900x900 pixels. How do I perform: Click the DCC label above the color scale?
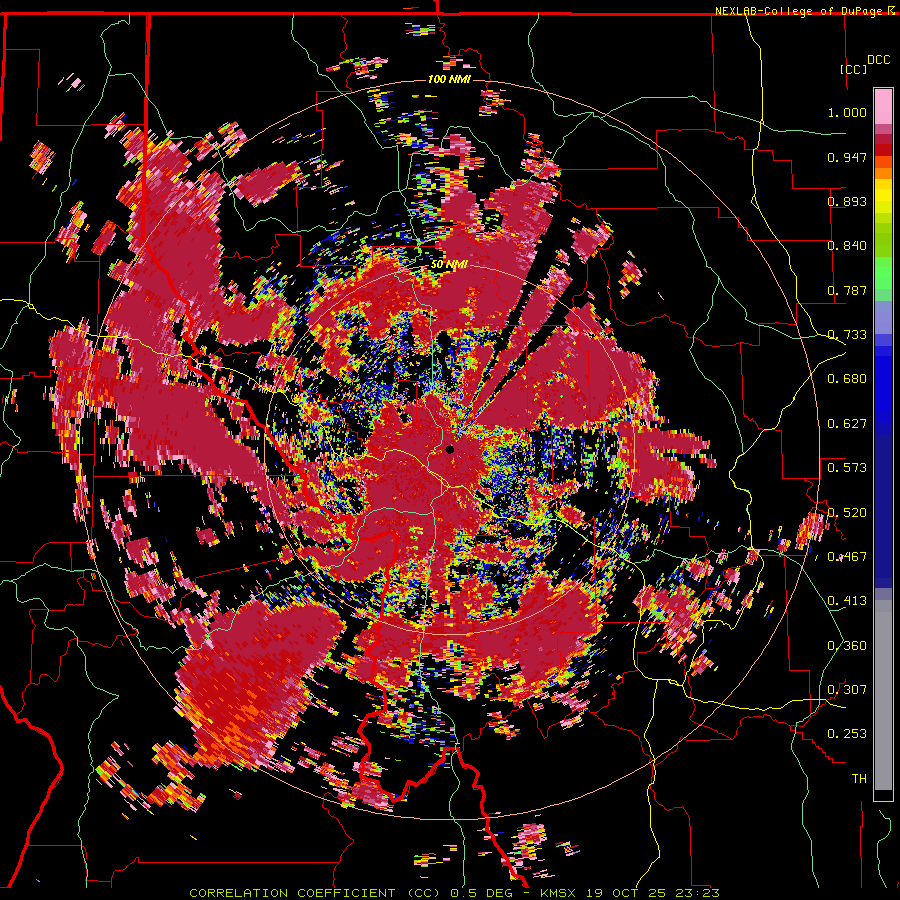click(878, 60)
